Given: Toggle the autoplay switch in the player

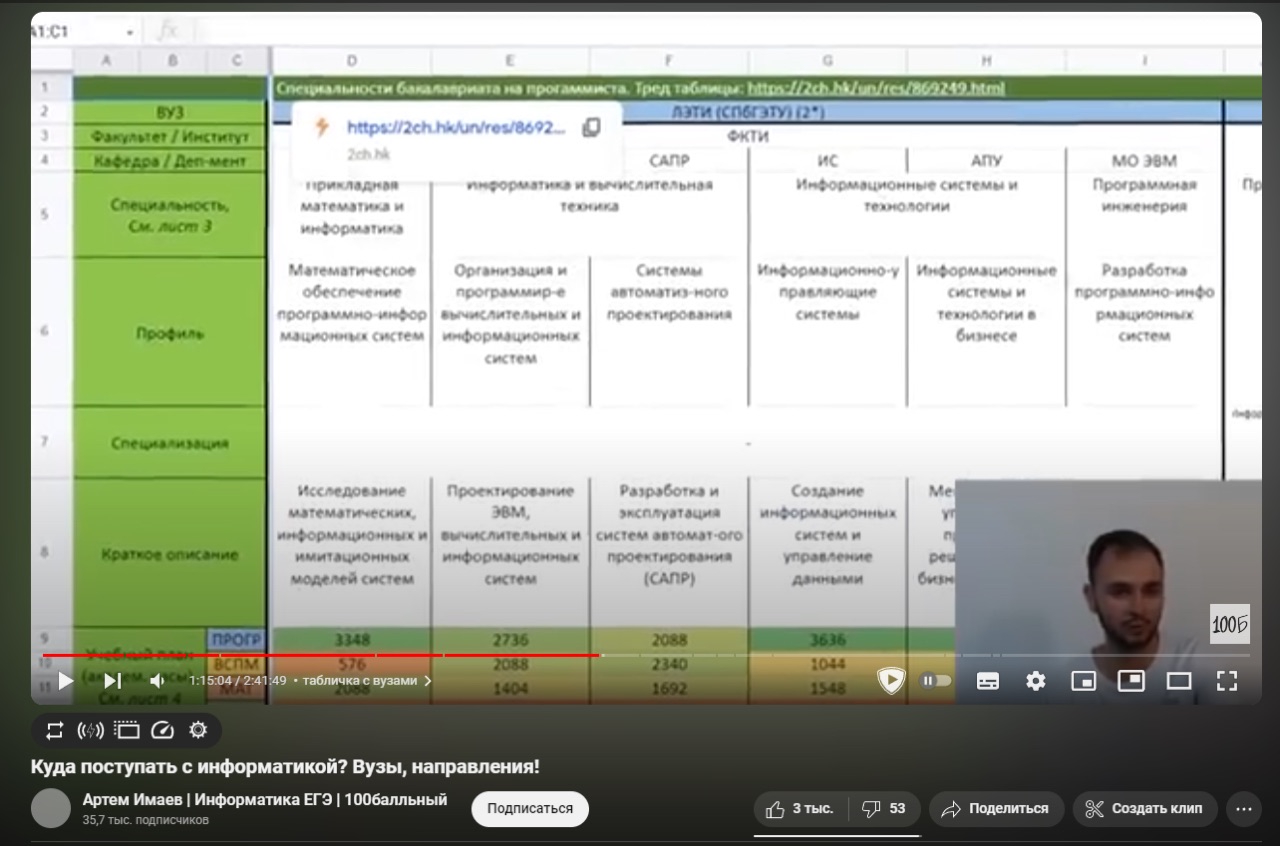Looking at the screenshot, I should (x=936, y=681).
